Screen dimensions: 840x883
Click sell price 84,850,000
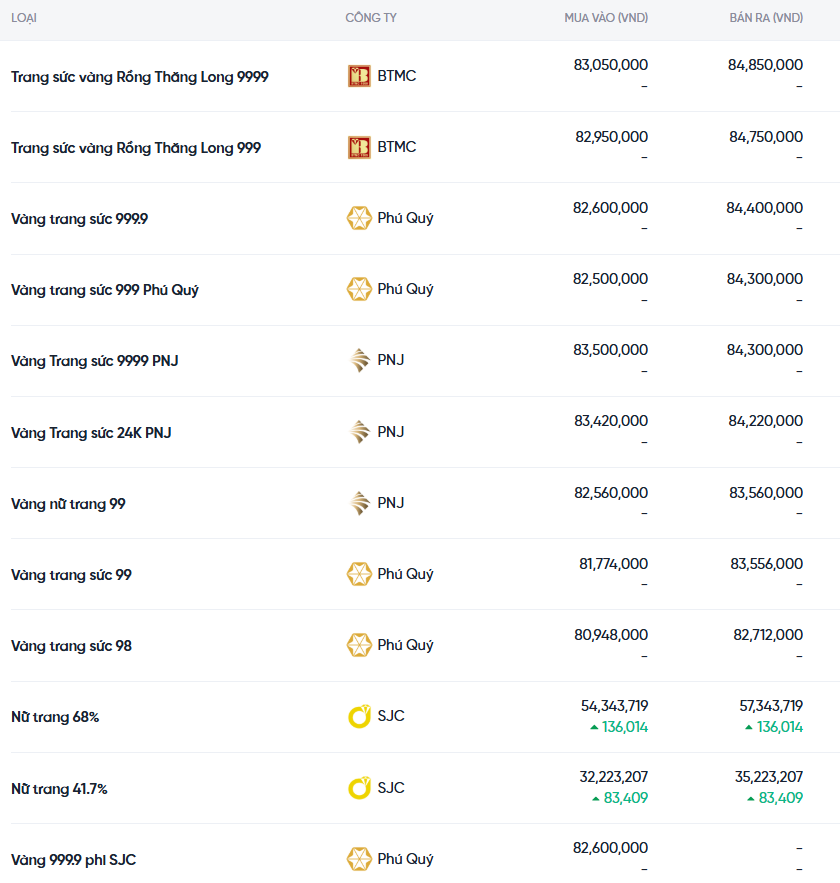[x=766, y=65]
